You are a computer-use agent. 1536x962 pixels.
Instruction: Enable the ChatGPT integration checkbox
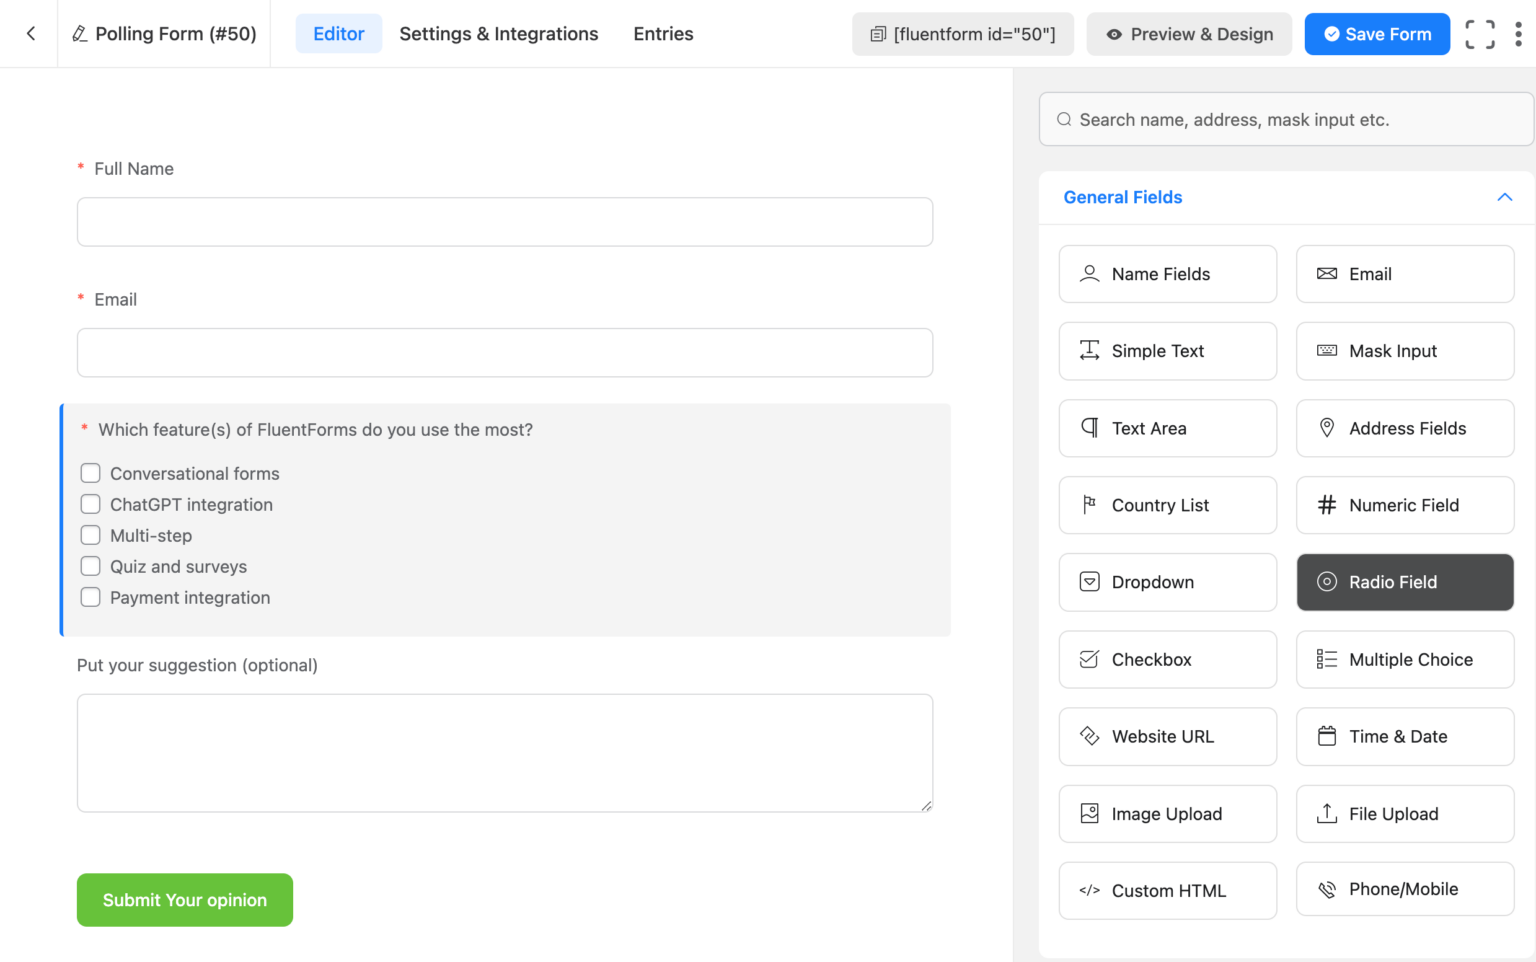point(90,504)
